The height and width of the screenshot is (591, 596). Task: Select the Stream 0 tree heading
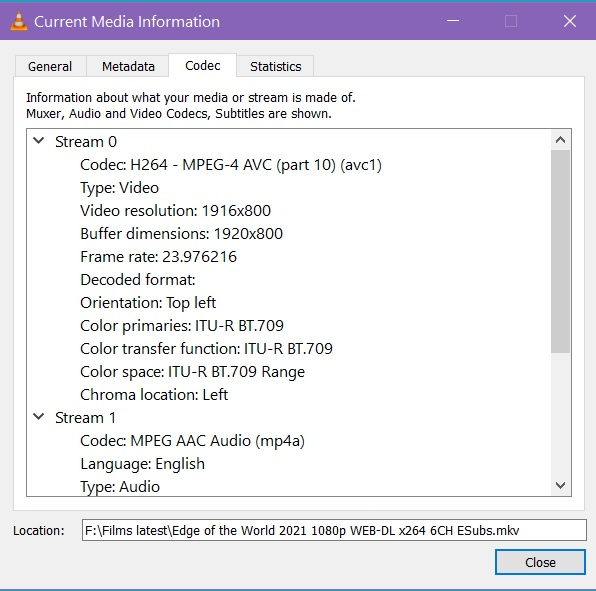[x=86, y=142]
